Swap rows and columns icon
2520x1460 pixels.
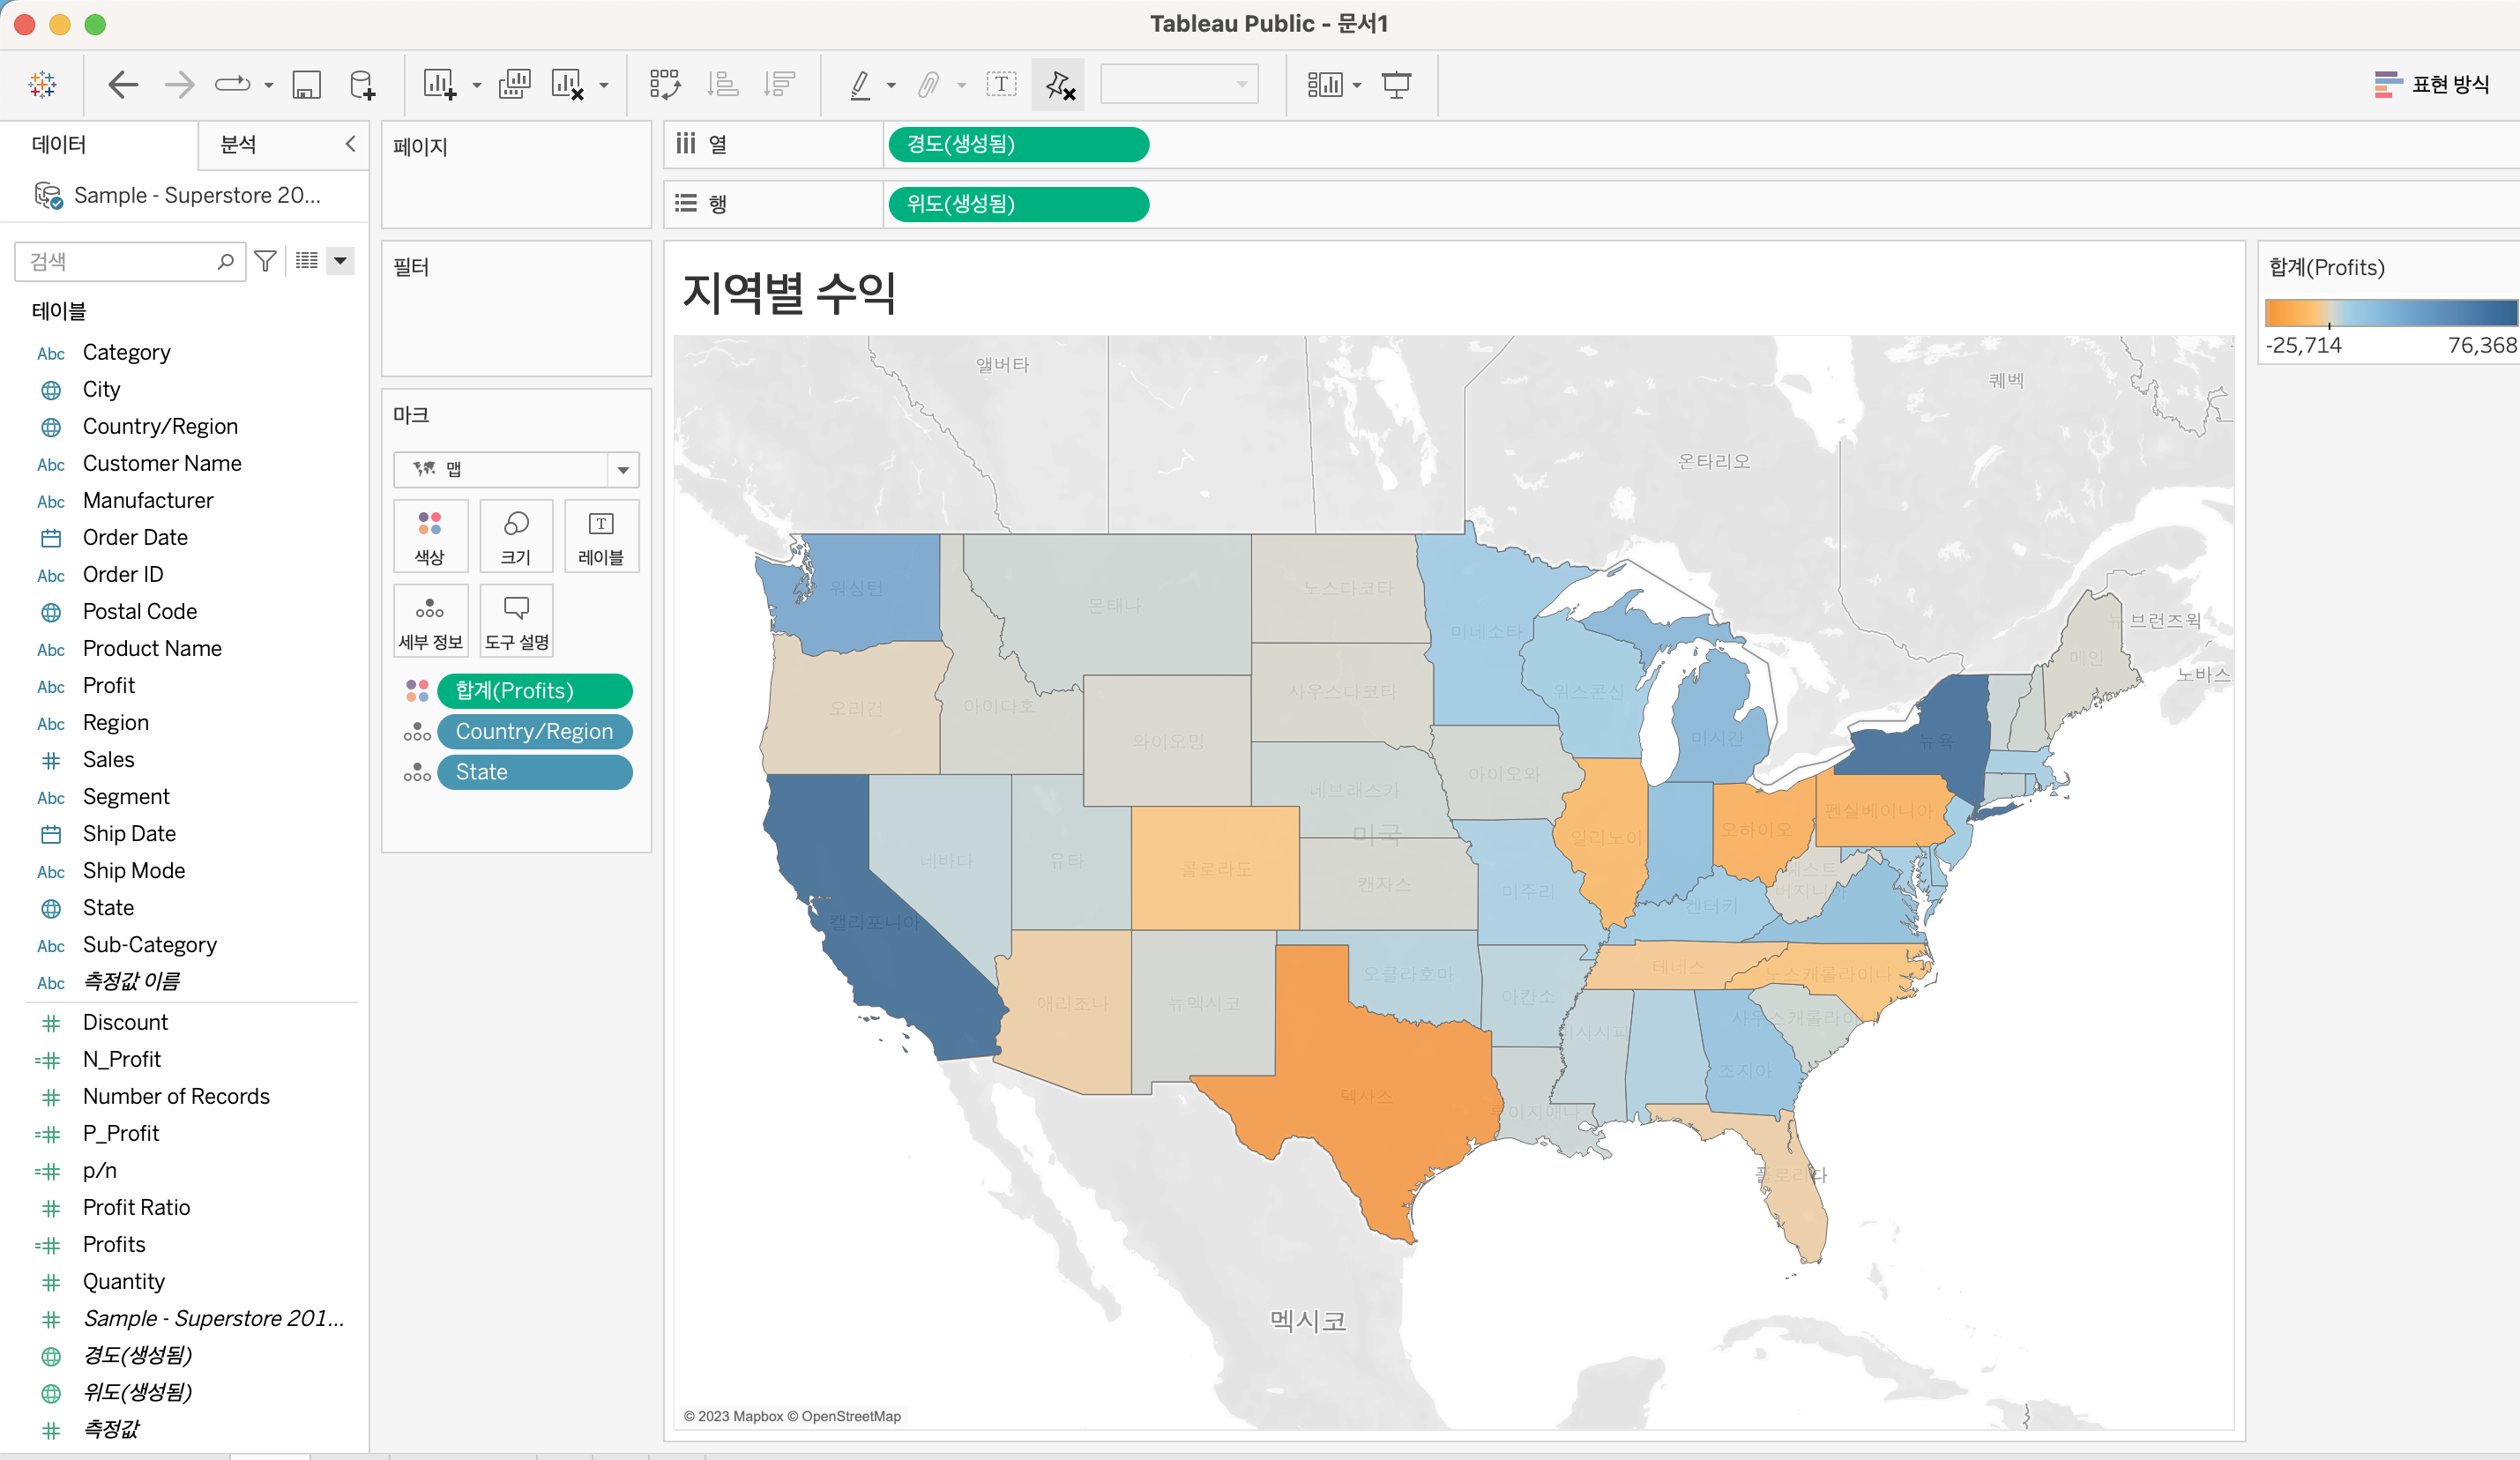(x=665, y=85)
